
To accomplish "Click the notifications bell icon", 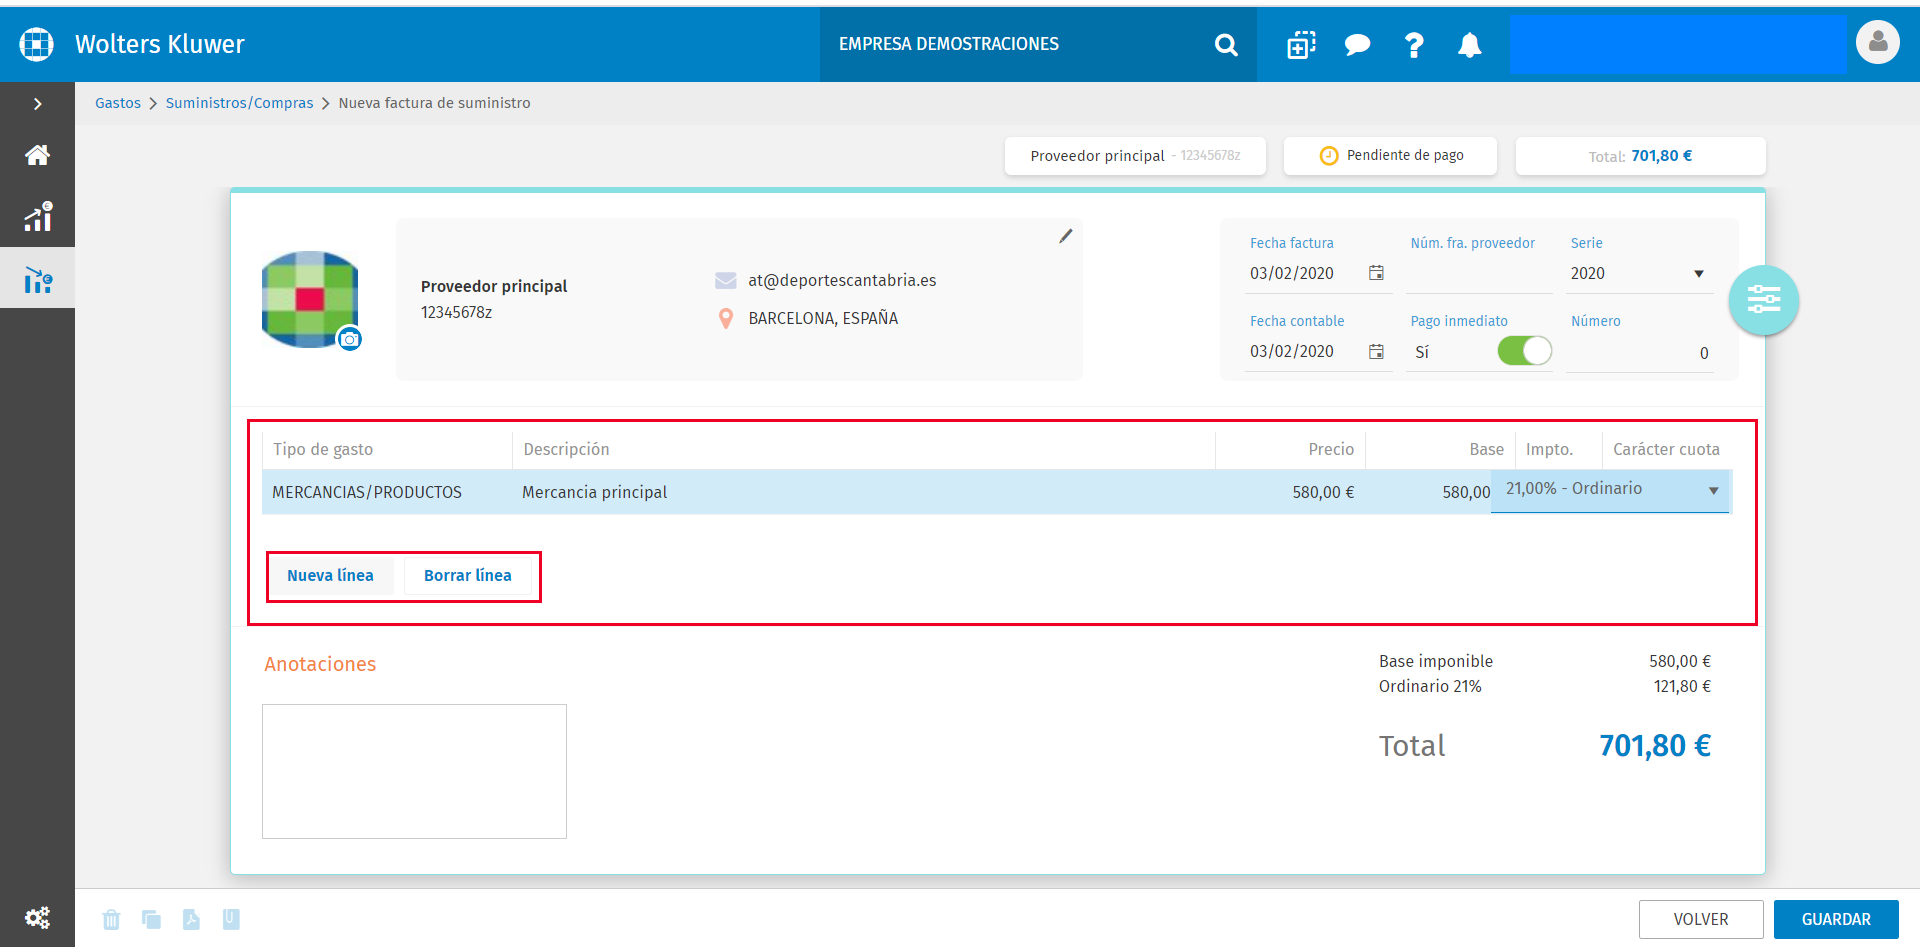I will click(x=1469, y=45).
